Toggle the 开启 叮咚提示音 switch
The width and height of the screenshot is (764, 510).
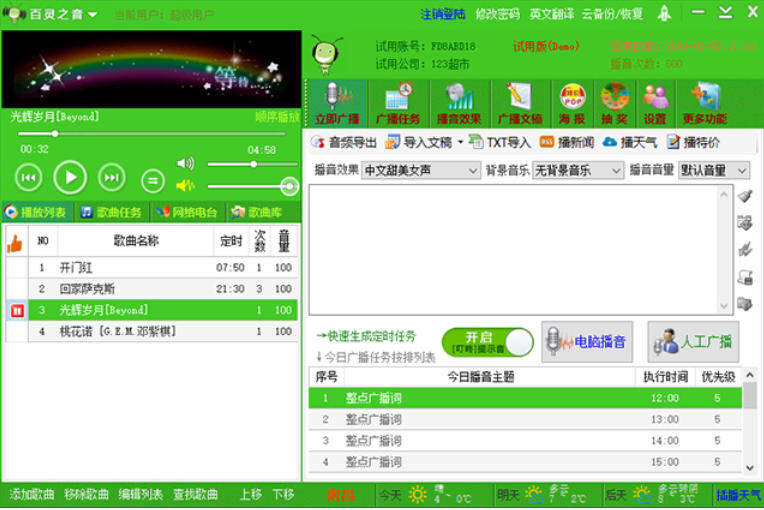click(487, 342)
